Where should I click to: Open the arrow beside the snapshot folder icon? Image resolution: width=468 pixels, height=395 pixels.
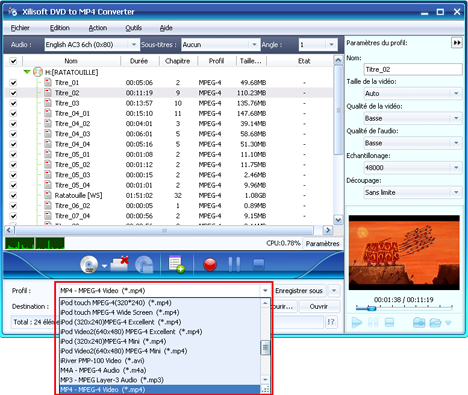[x=448, y=323]
